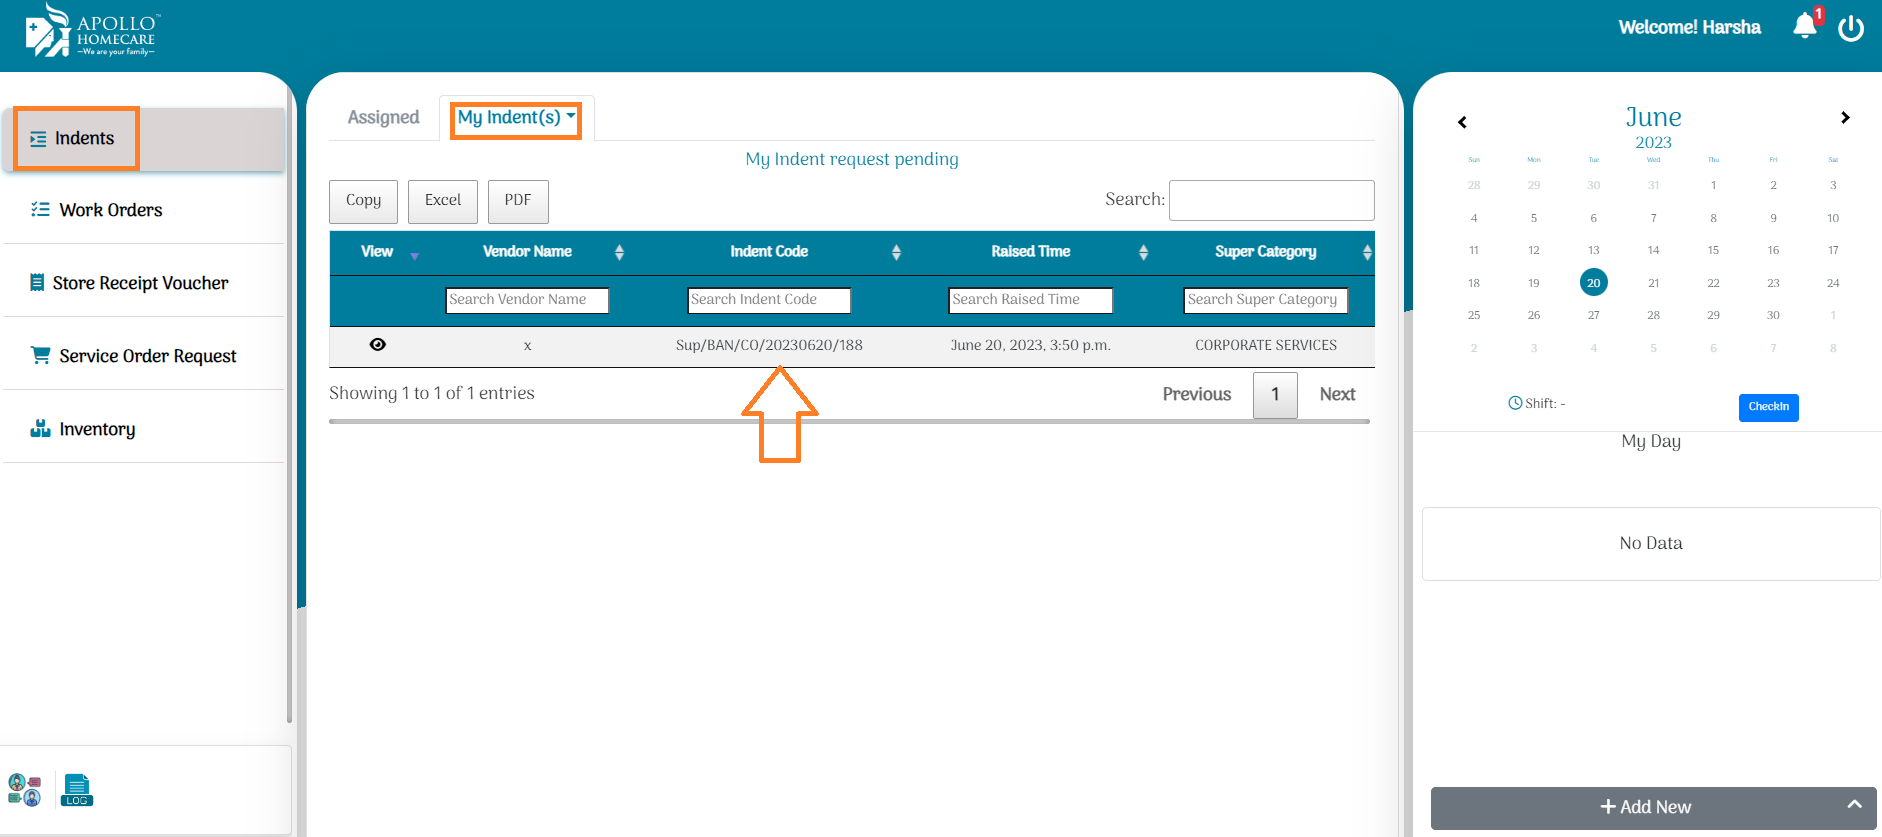Click indent code Sup/BAN/CO/20230620/188
The height and width of the screenshot is (837, 1882).
769,345
